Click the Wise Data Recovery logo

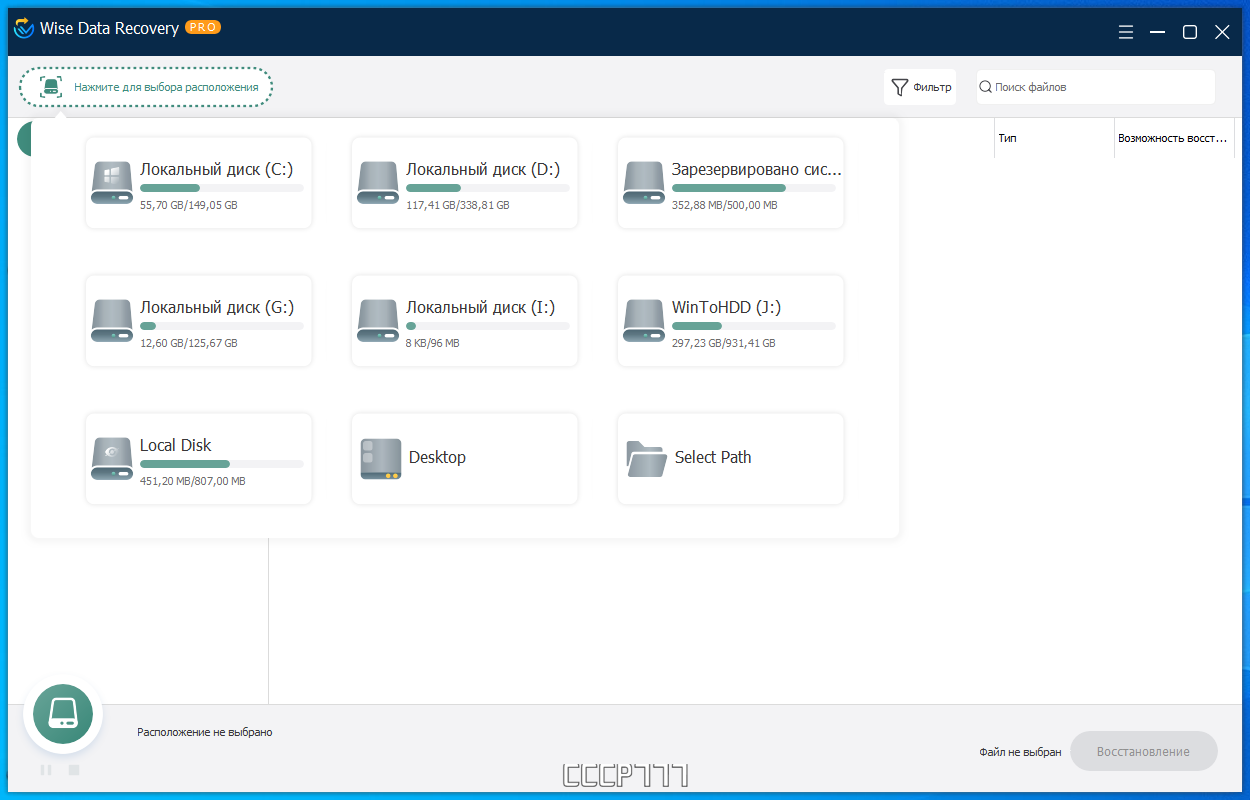(23, 28)
